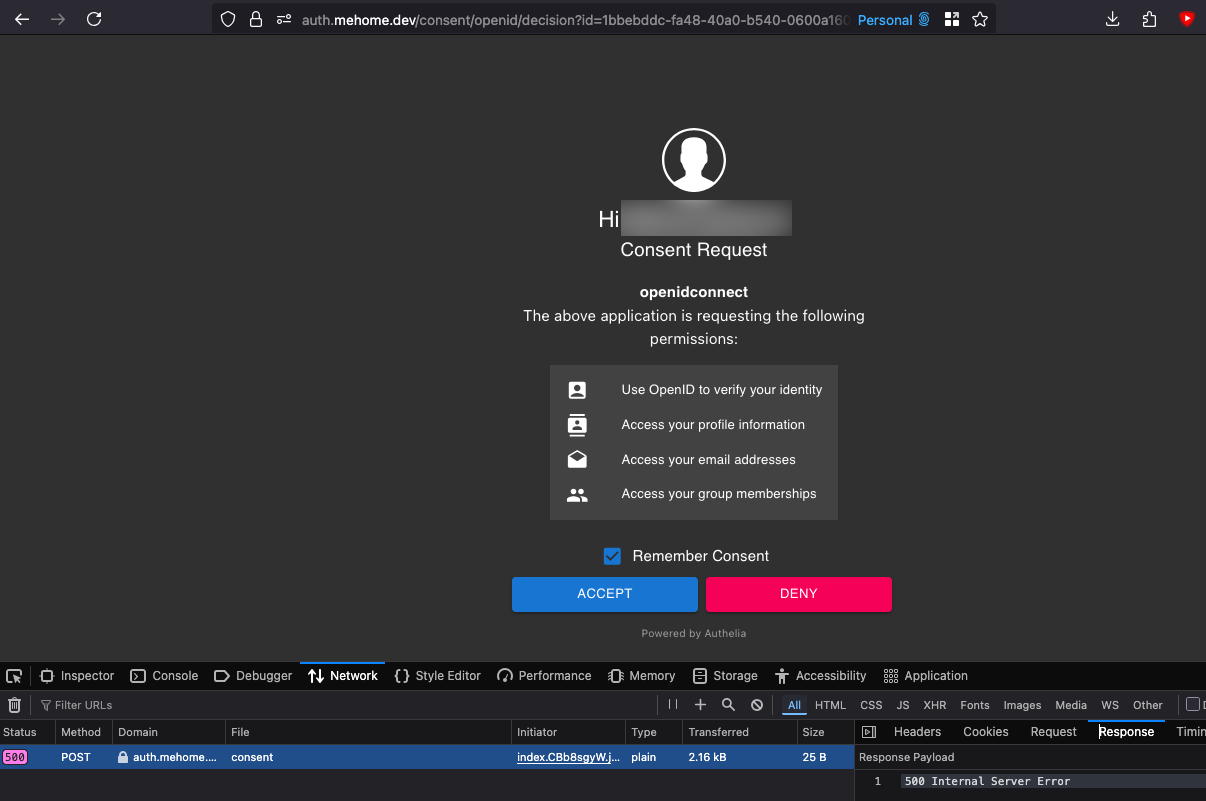Open network search with magnifier icon
Image resolution: width=1206 pixels, height=801 pixels.
pos(729,705)
